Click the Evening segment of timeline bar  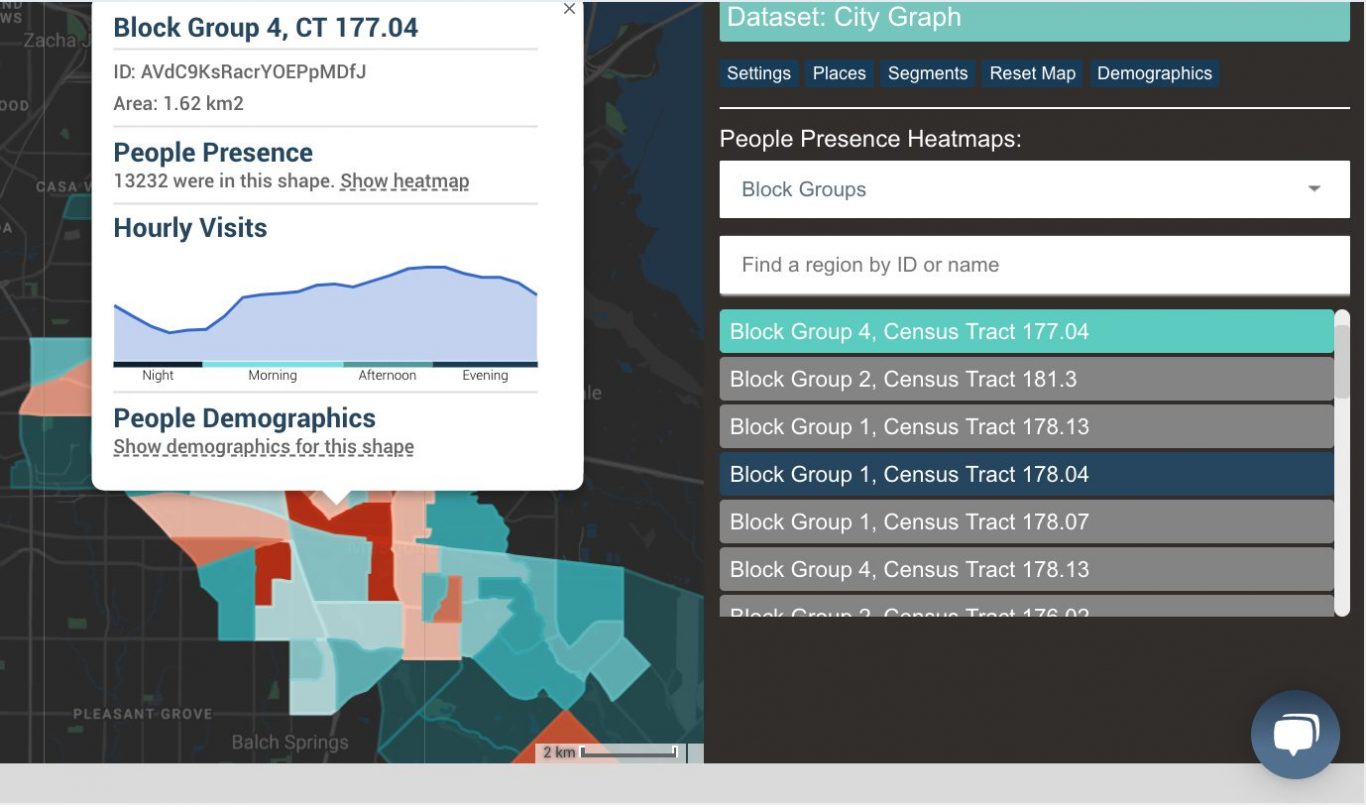click(485, 364)
